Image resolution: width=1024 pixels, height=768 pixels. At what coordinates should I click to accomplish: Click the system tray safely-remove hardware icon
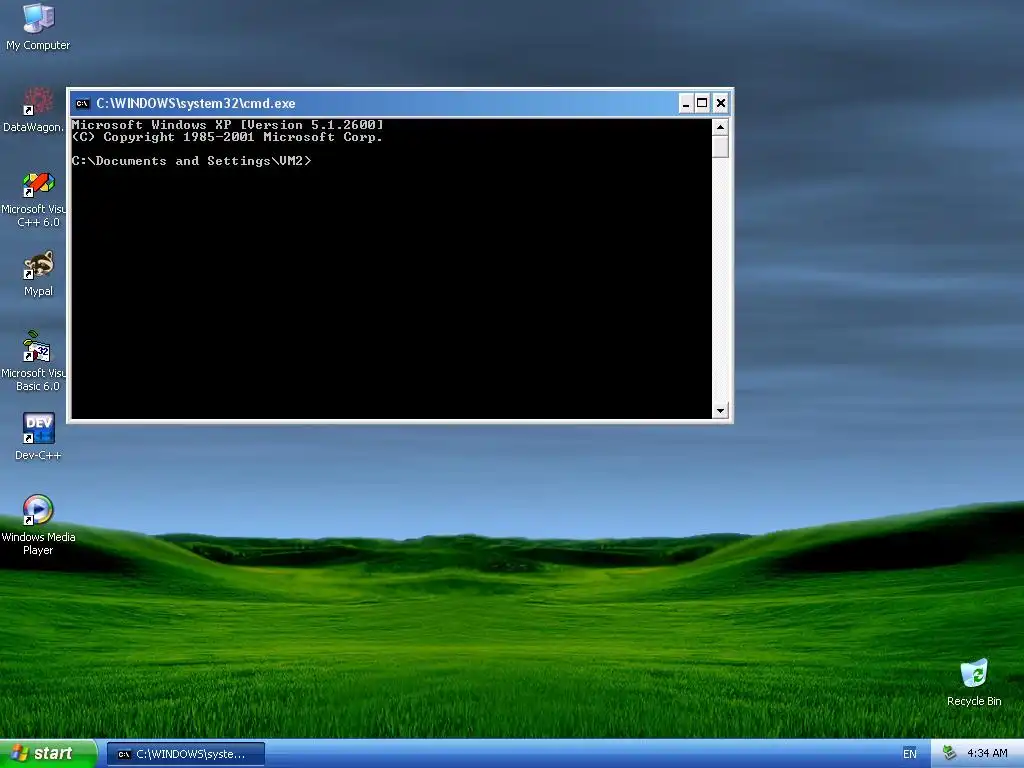(949, 753)
